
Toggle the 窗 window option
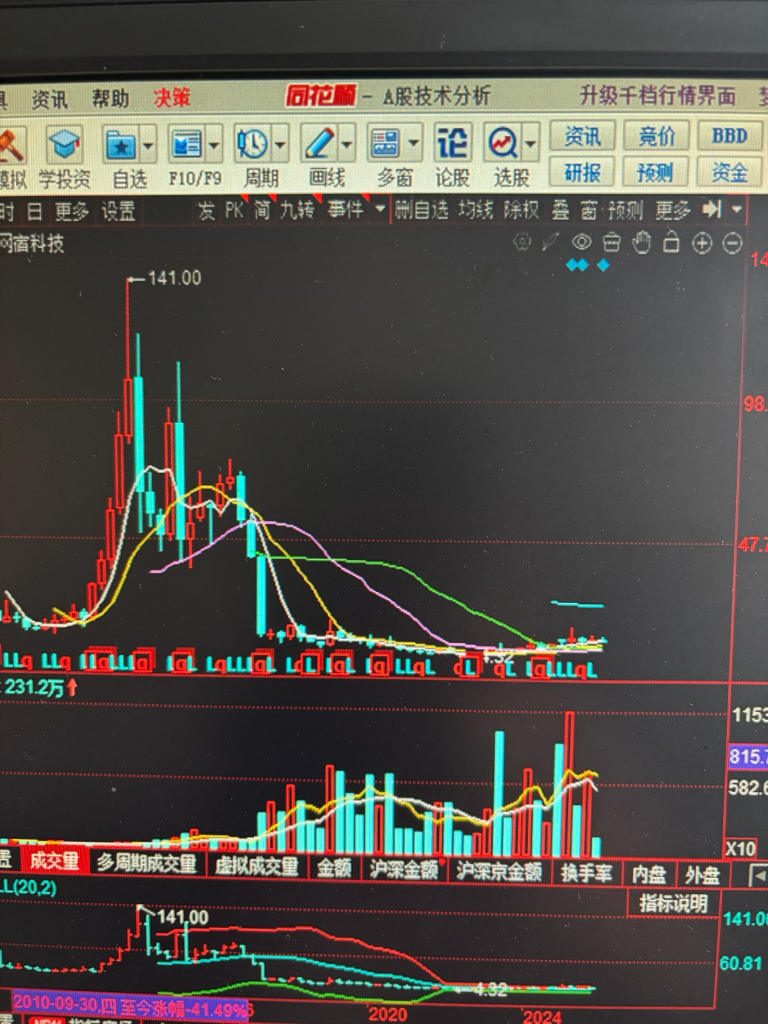click(x=588, y=210)
